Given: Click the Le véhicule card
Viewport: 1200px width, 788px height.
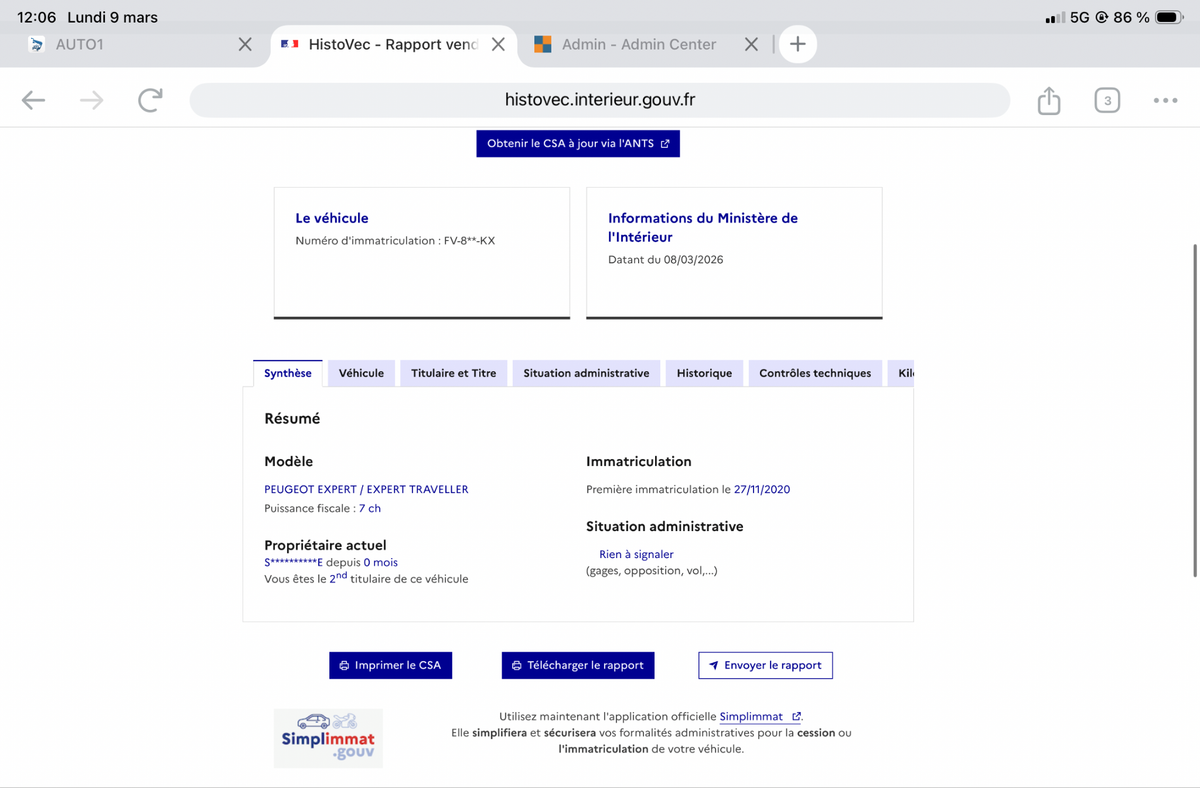Looking at the screenshot, I should [422, 253].
